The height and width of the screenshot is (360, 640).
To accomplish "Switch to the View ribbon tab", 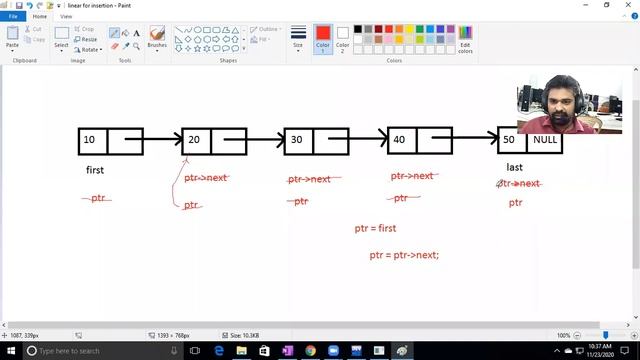I will coord(66,16).
